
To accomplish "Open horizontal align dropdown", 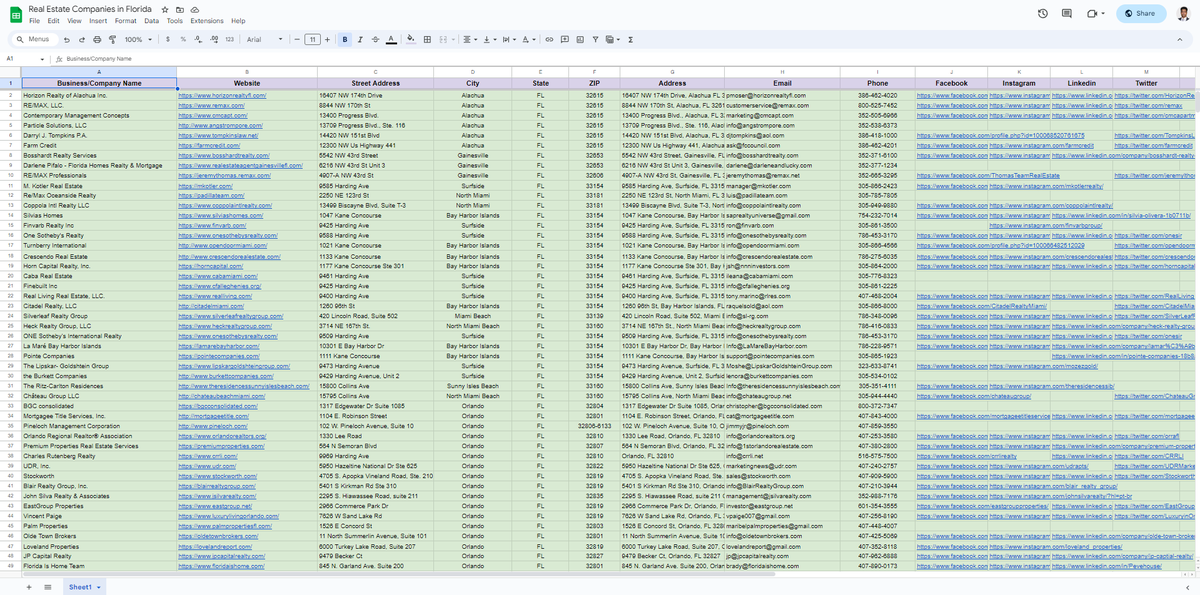I will 470,39.
